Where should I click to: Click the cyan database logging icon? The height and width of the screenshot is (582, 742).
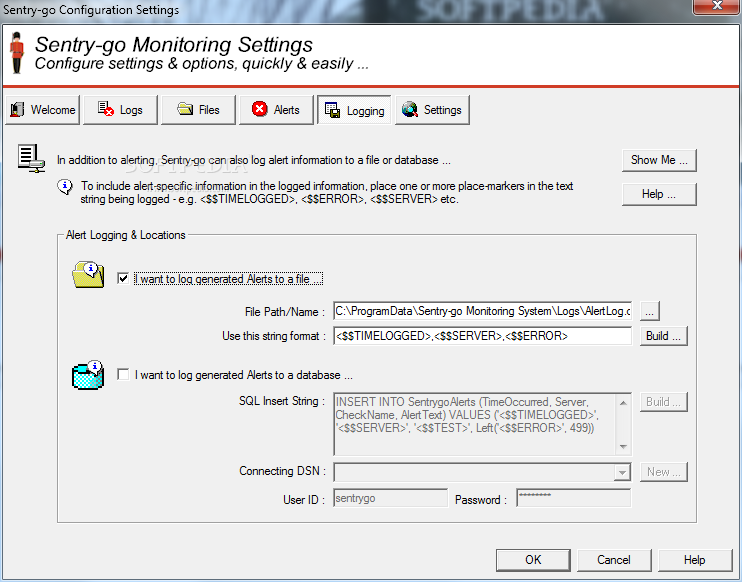point(88,375)
